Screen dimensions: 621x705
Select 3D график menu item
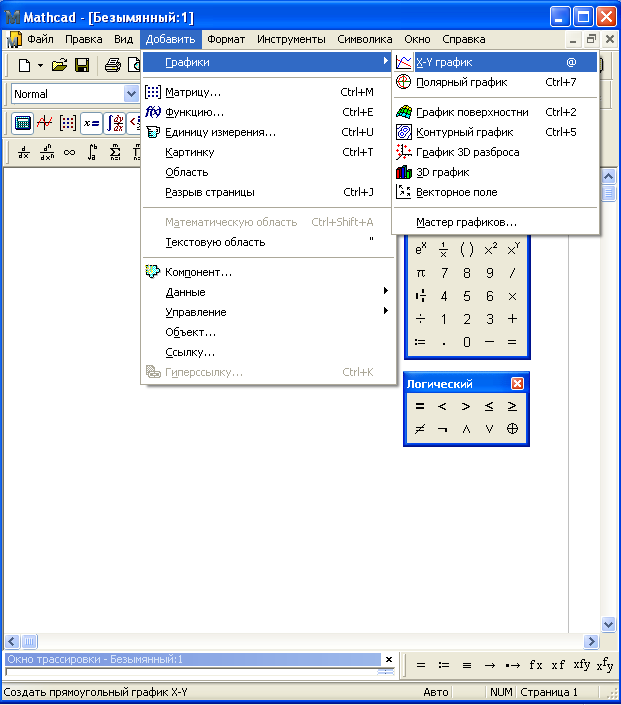click(496, 172)
